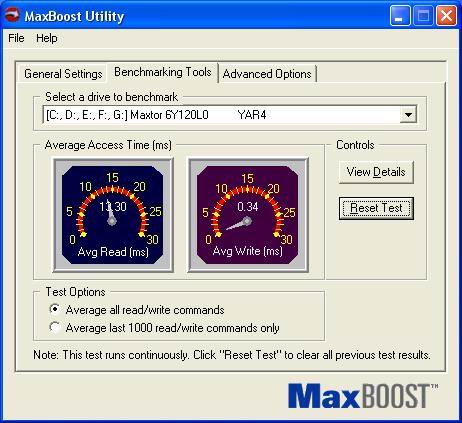
Task: Maximize the MaxBoost Utility window
Action: point(423,16)
